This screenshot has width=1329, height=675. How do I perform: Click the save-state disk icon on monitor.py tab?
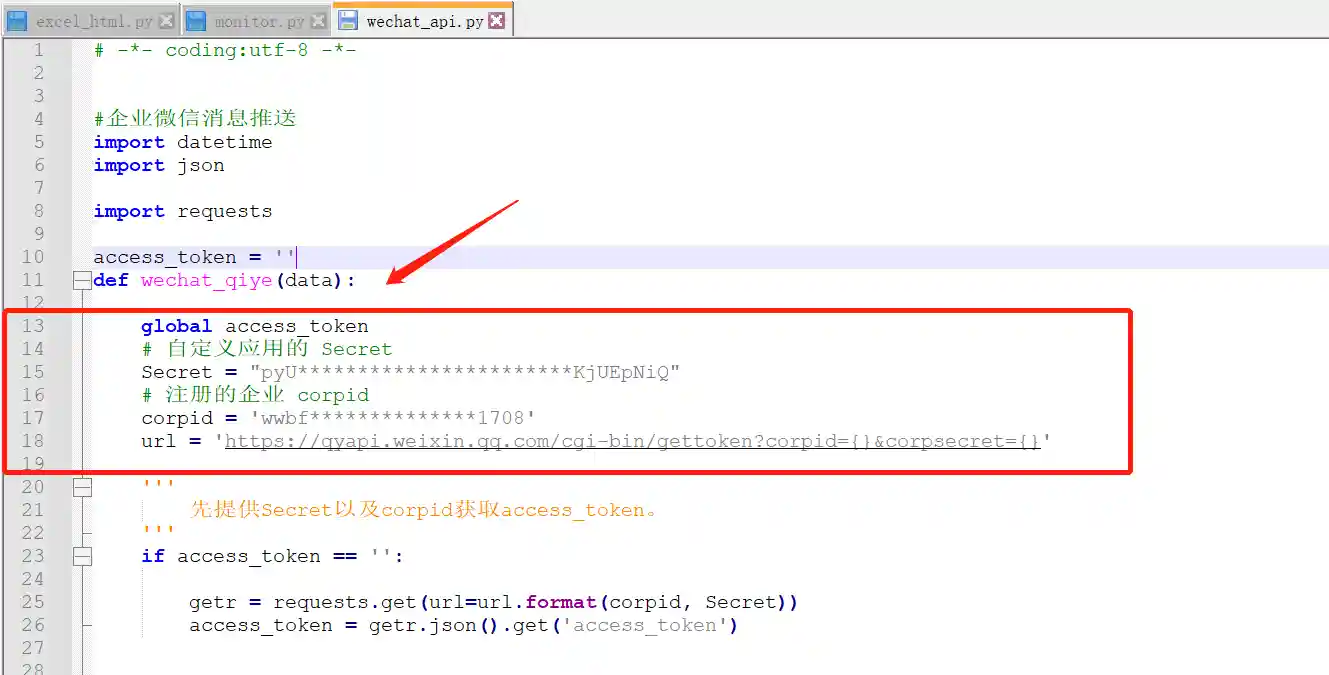click(196, 21)
